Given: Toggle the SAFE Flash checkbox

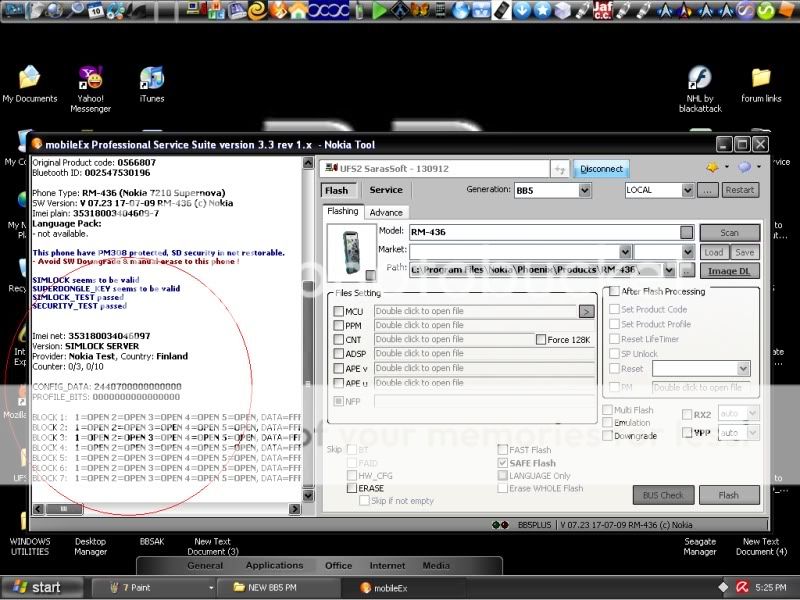Looking at the screenshot, I should 503,463.
